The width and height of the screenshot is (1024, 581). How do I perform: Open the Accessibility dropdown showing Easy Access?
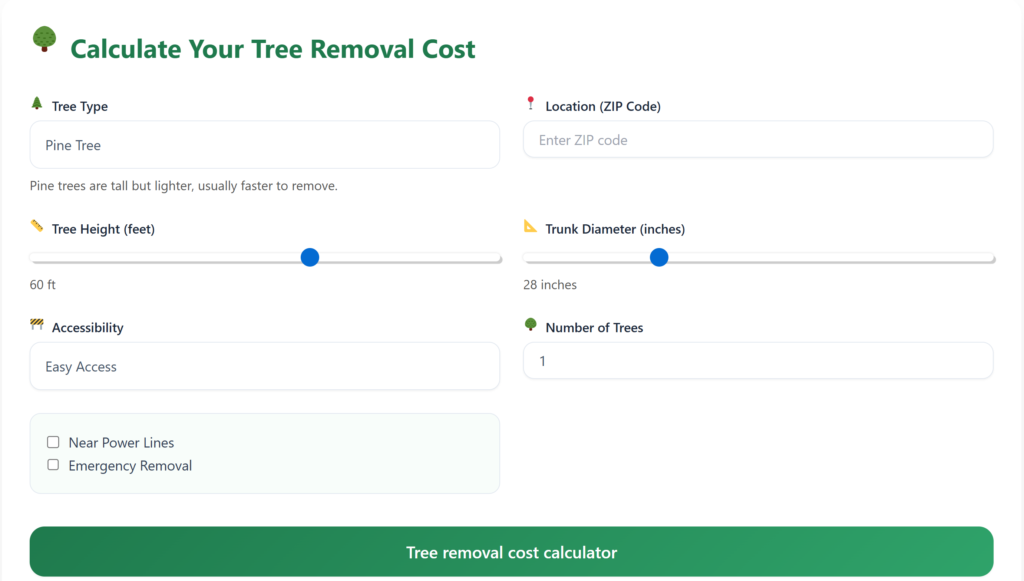[264, 366]
